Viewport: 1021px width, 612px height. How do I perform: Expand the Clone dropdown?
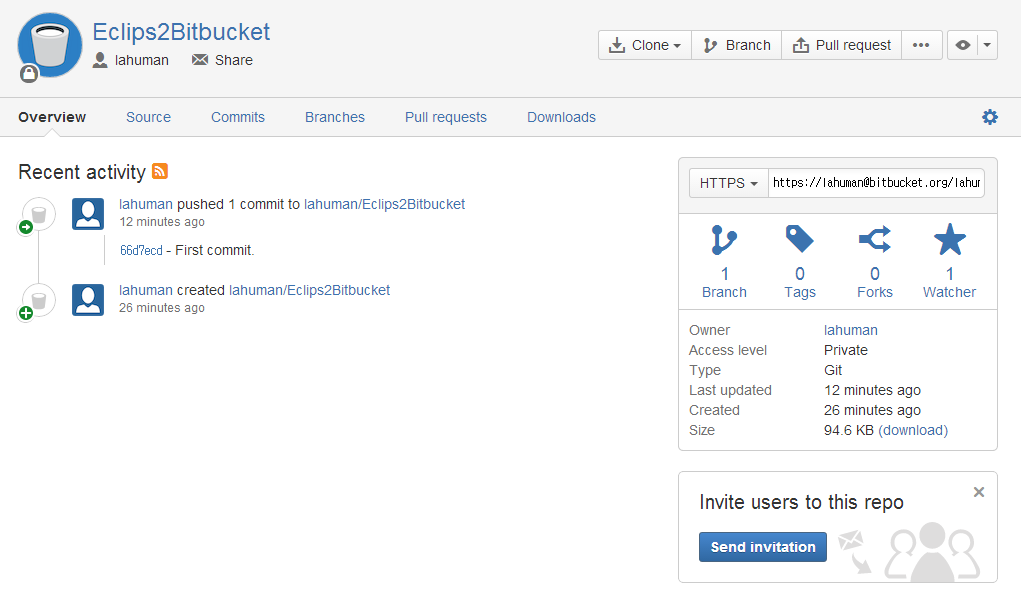click(645, 45)
